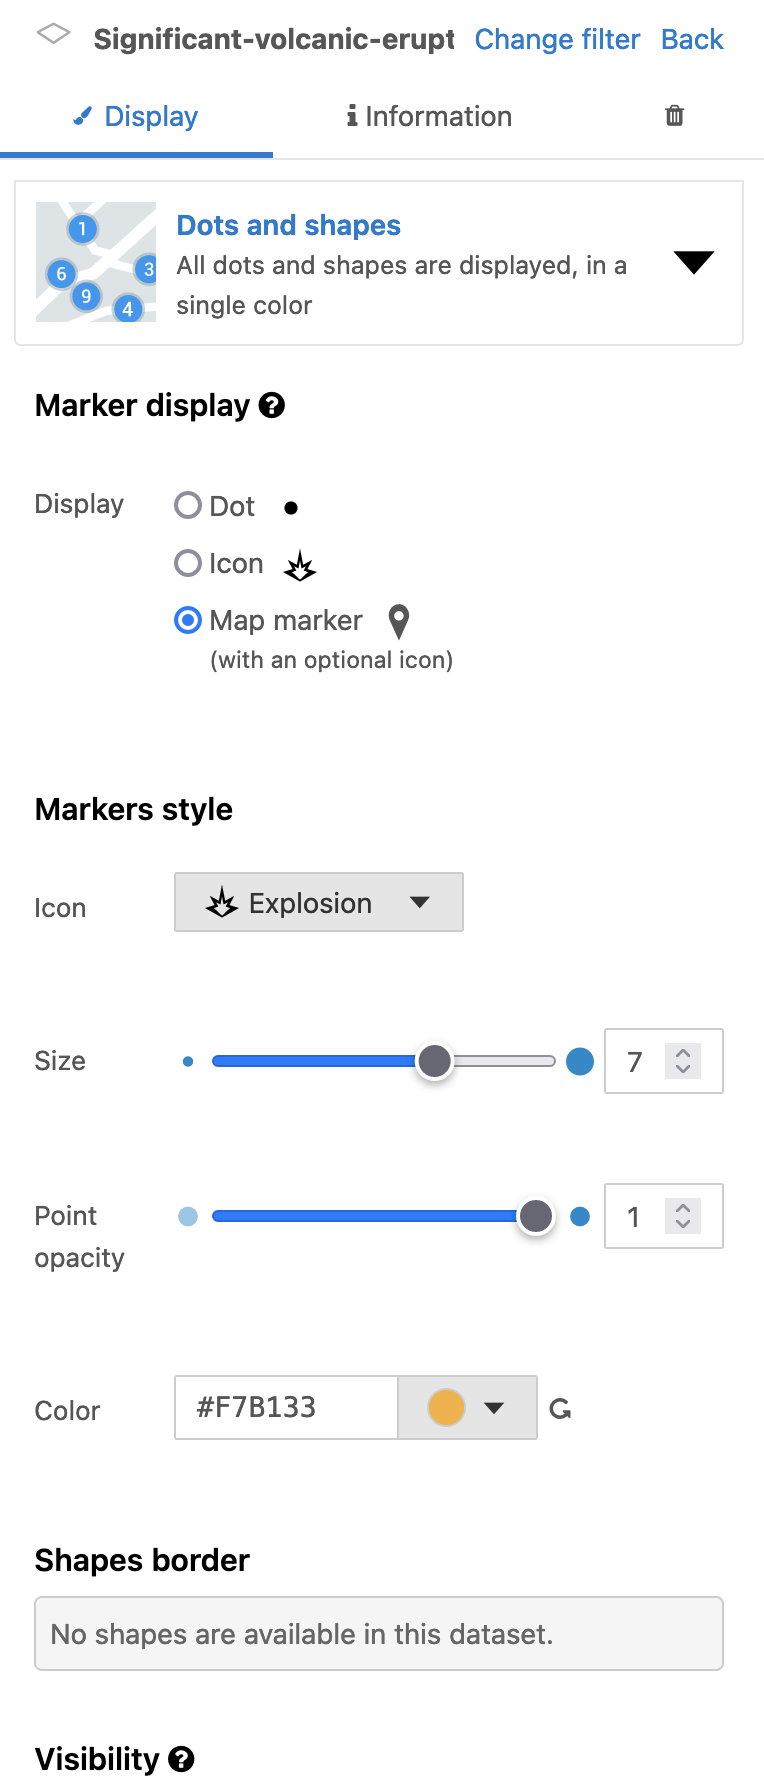This screenshot has width=764, height=1784.
Task: Click the Size slider handle
Action: tap(434, 1061)
